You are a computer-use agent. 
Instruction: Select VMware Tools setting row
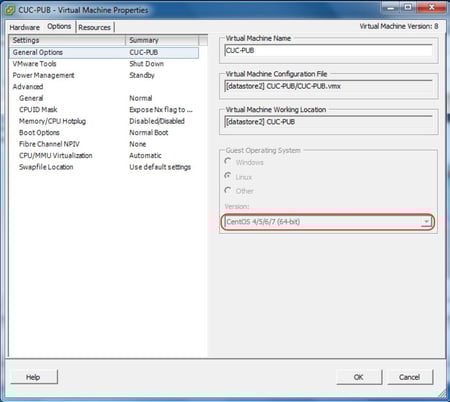tap(104, 64)
